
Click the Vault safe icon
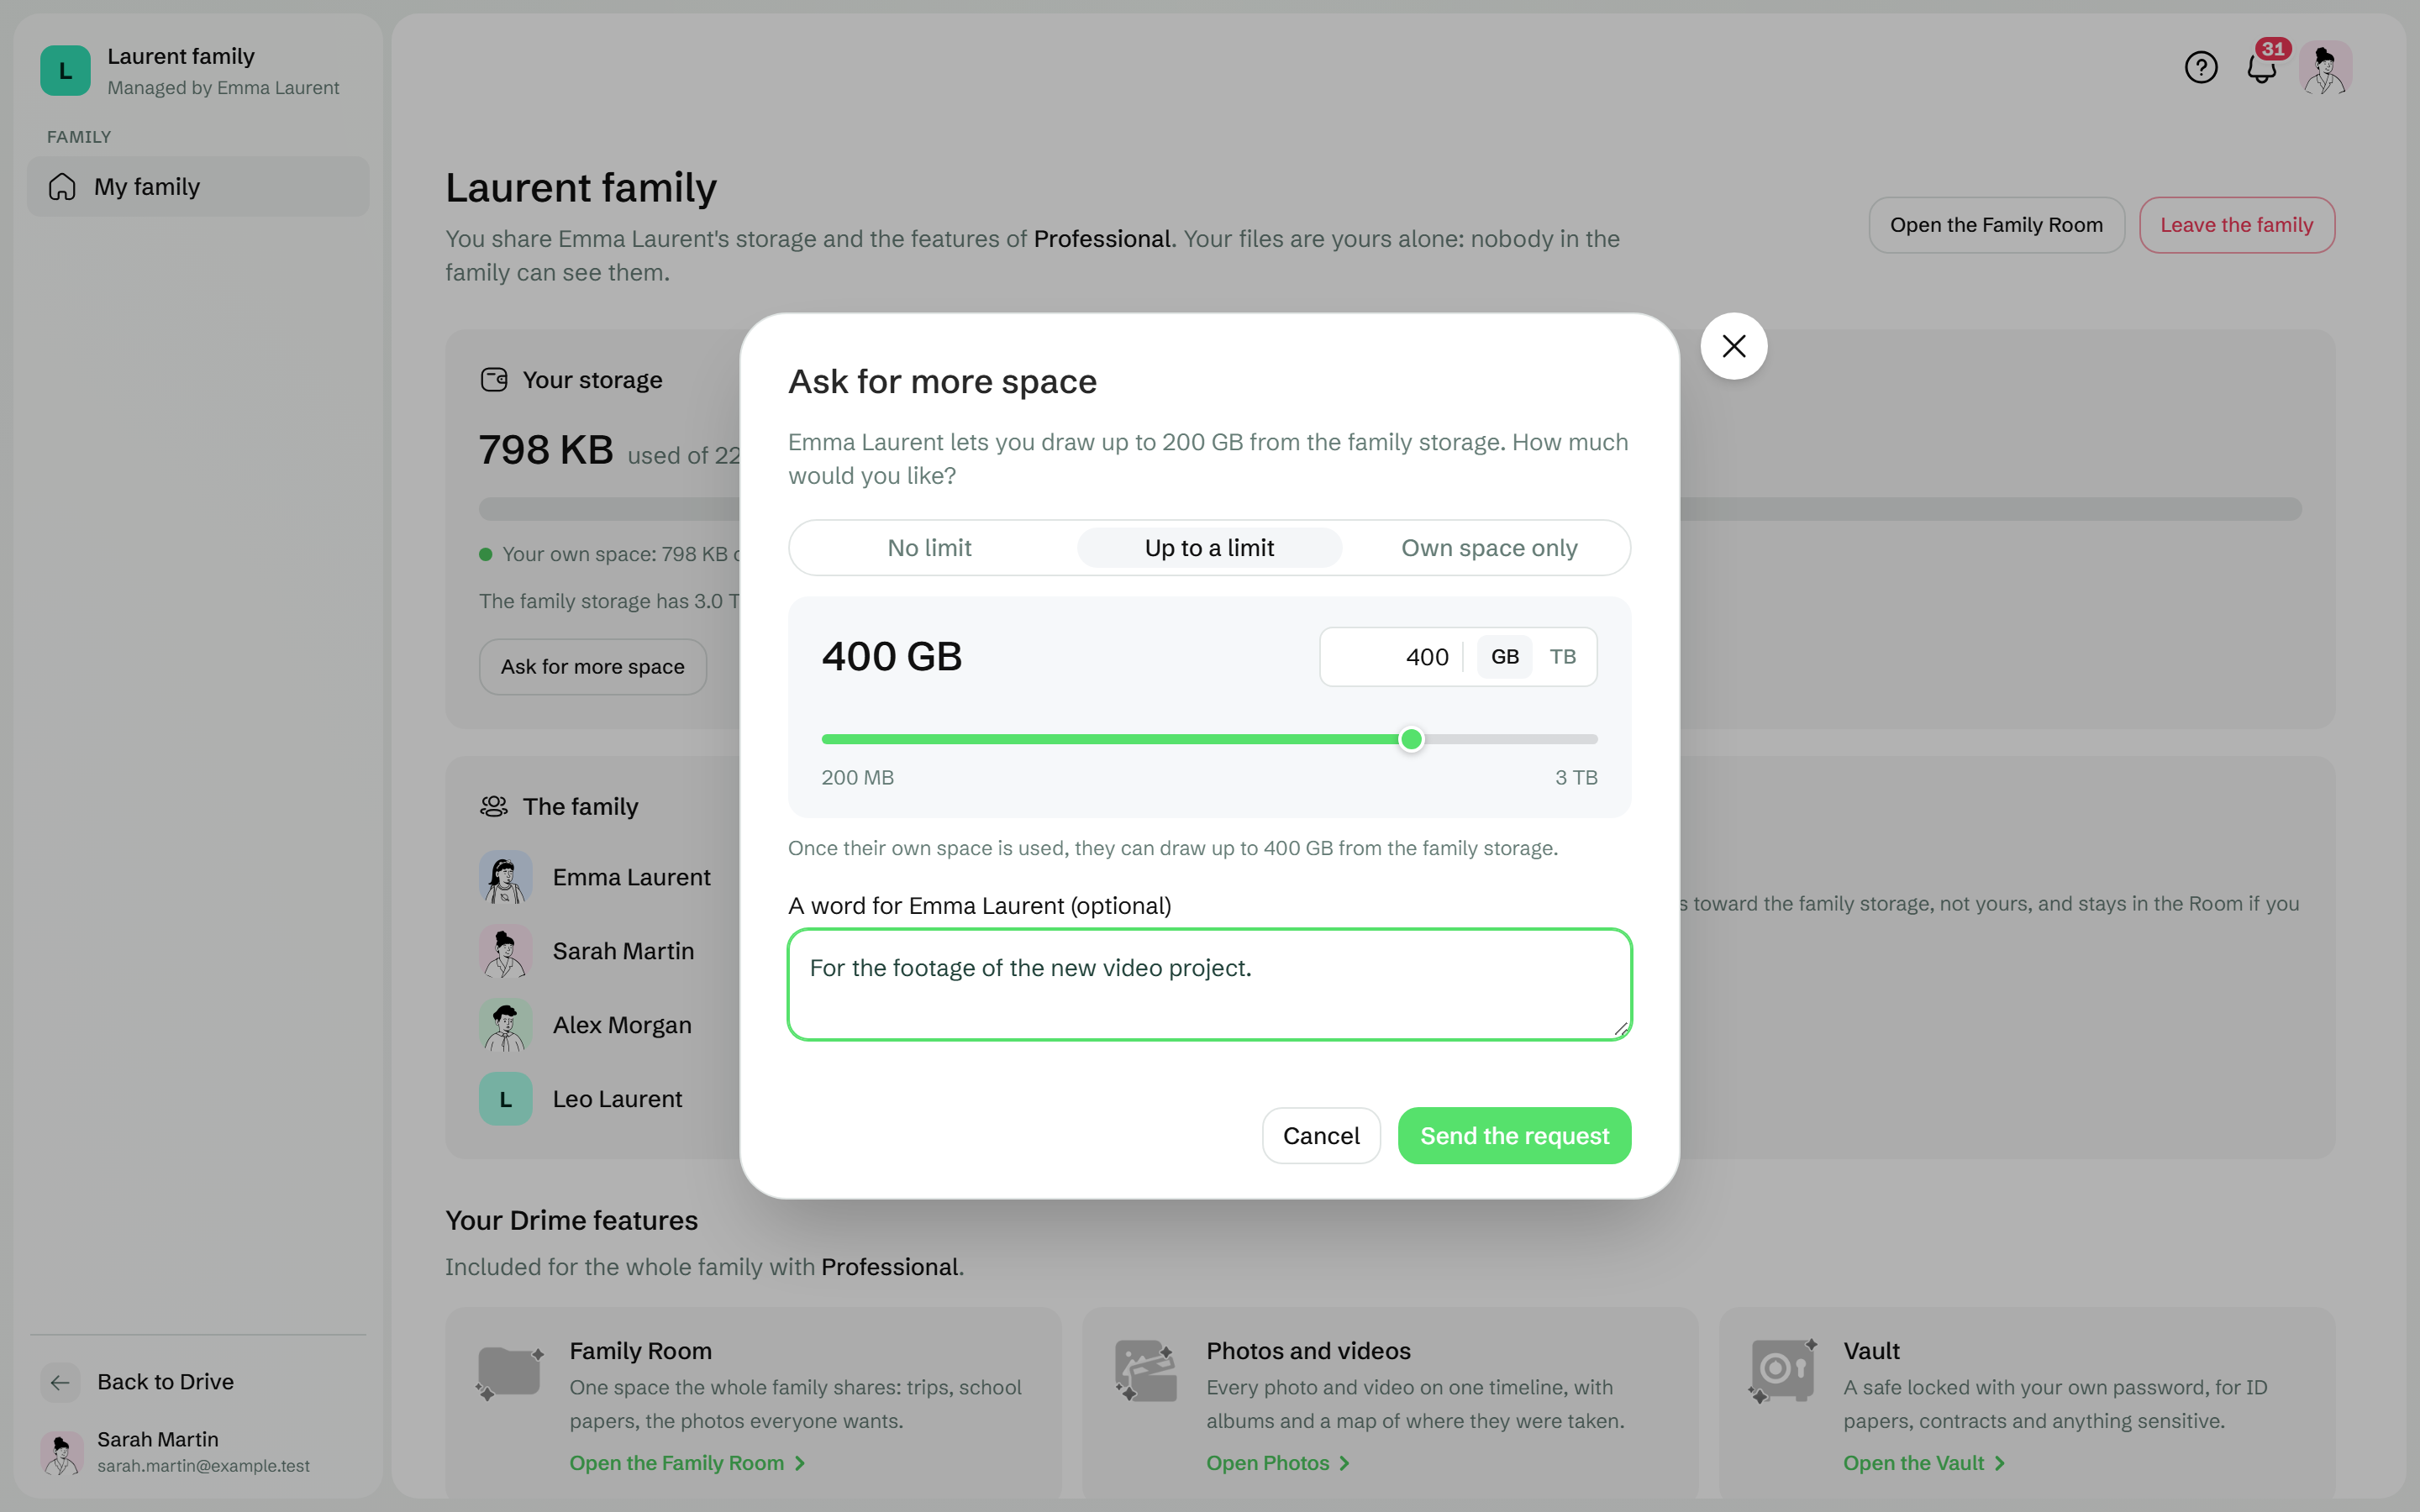[x=1783, y=1371]
